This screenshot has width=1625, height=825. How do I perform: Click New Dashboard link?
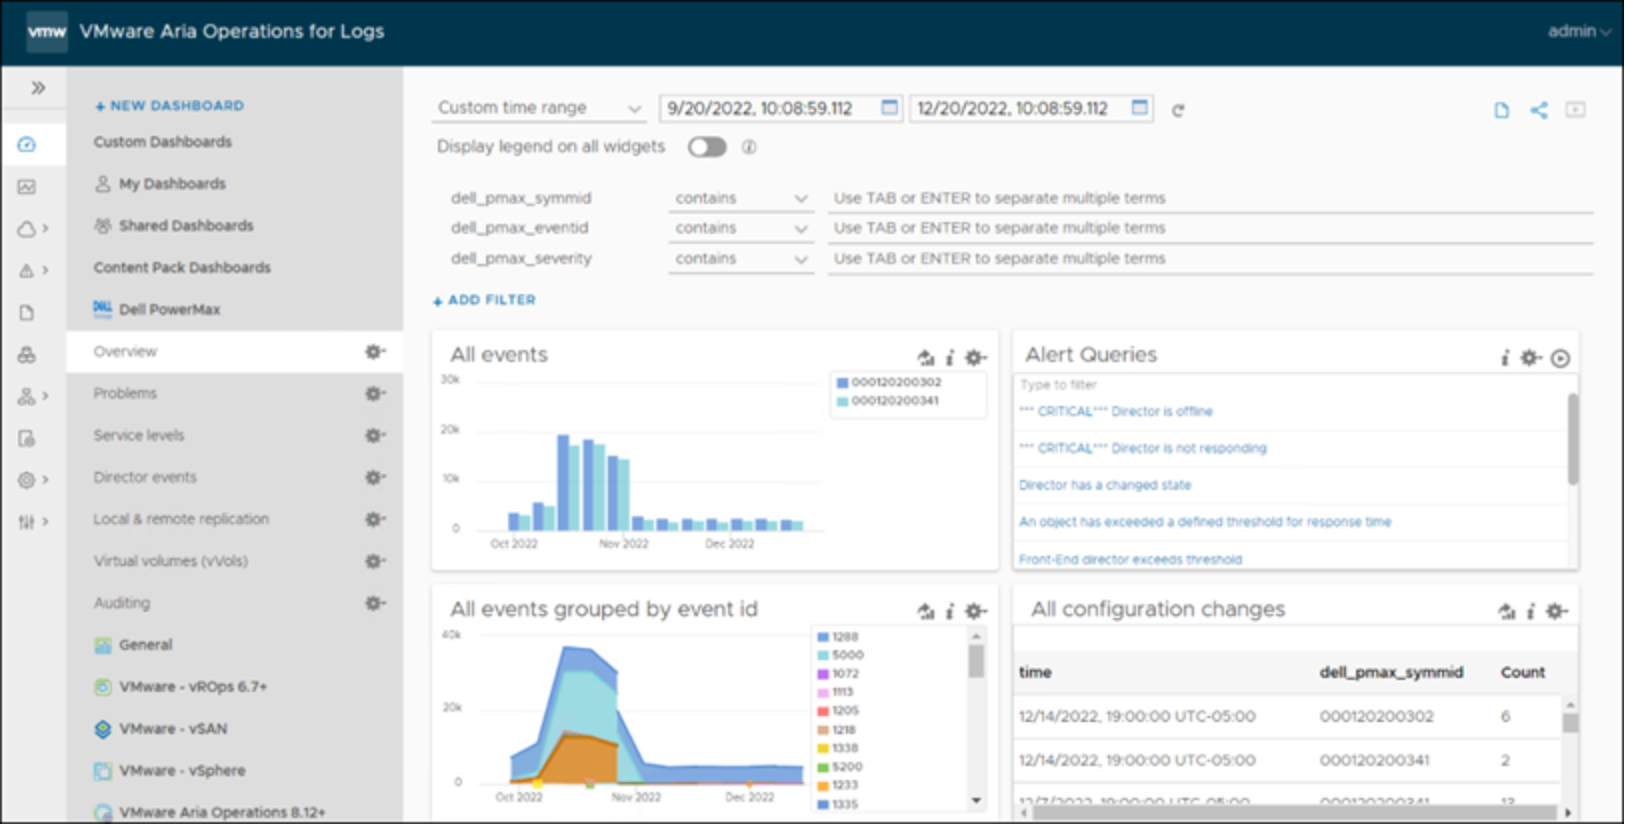pyautogui.click(x=169, y=105)
